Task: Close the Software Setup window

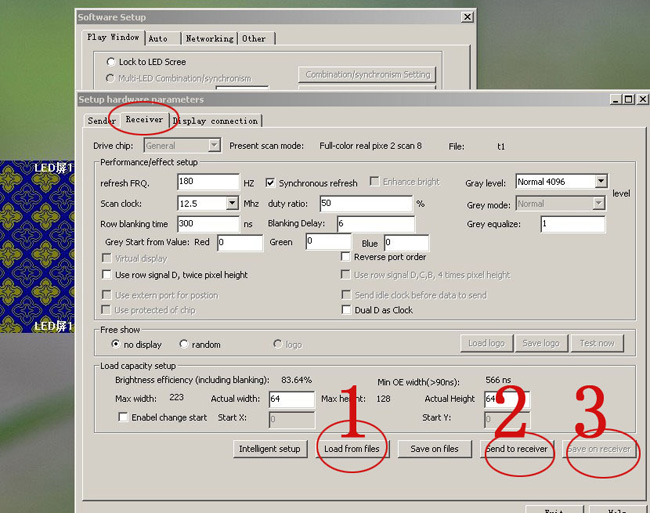Action: click(467, 17)
